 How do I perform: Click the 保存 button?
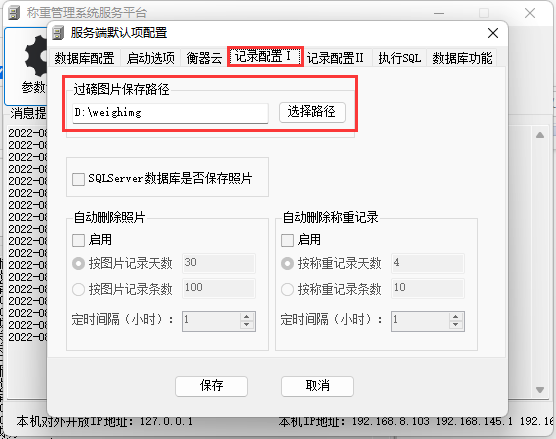(x=211, y=386)
